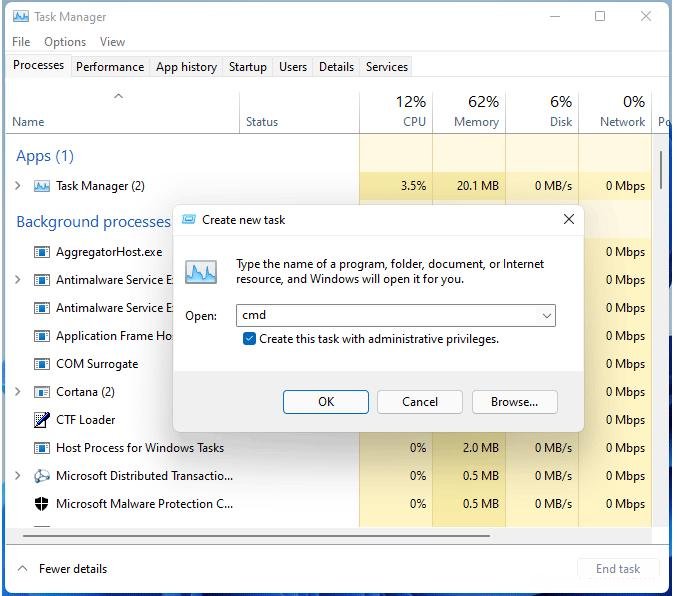Switch to the Services tab
This screenshot has height=596, width=678.
pyautogui.click(x=387, y=67)
